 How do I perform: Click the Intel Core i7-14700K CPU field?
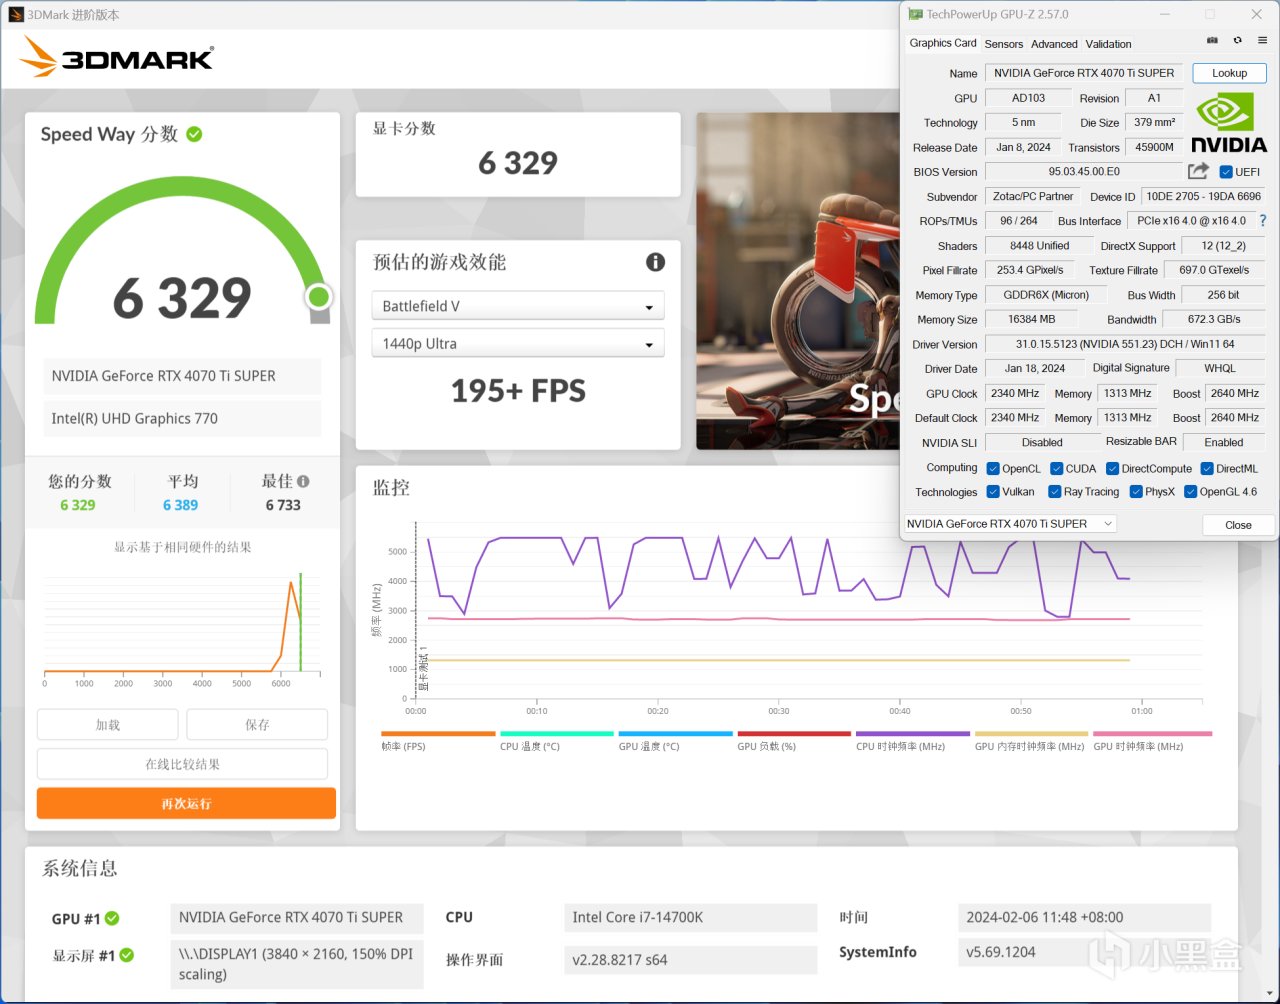(x=691, y=917)
